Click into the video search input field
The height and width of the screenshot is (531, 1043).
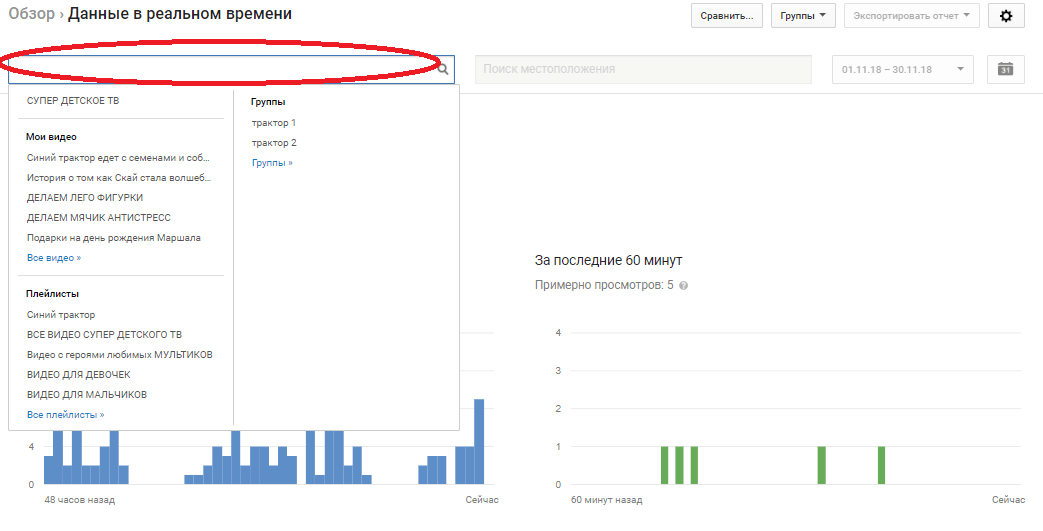[x=220, y=69]
